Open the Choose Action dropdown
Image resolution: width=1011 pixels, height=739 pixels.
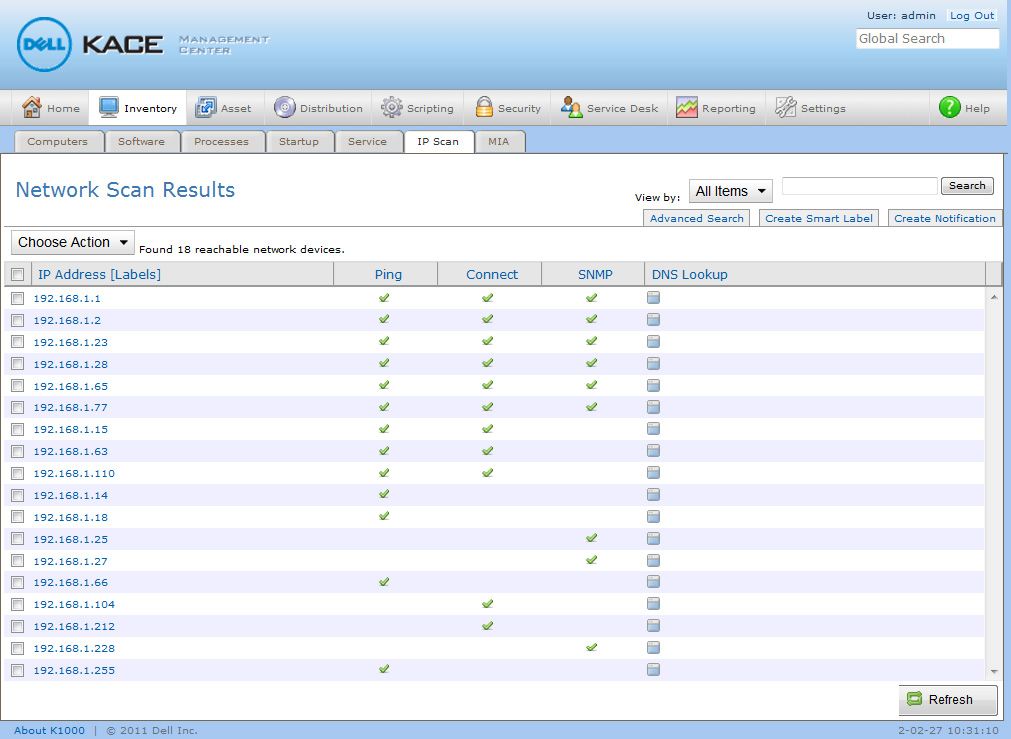click(x=71, y=242)
